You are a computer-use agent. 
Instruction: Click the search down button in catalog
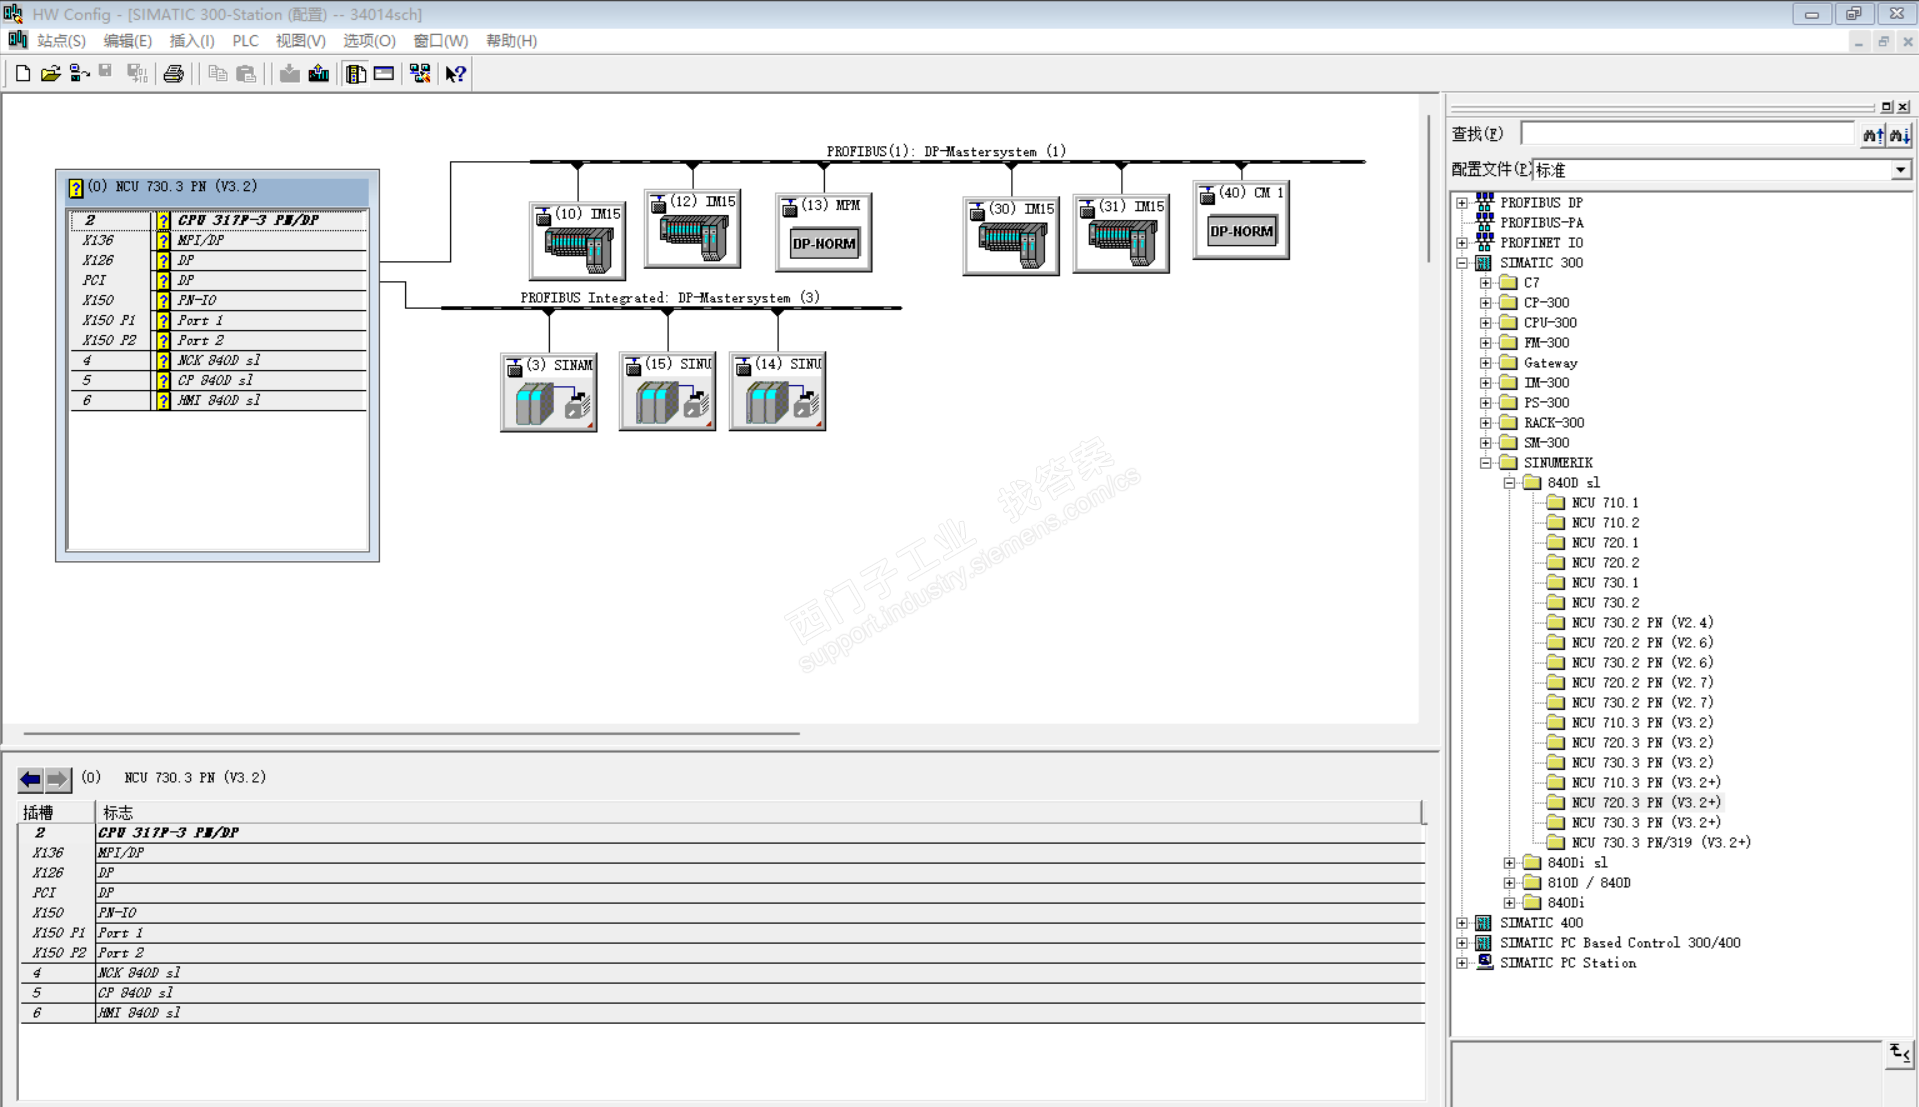pyautogui.click(x=1899, y=134)
